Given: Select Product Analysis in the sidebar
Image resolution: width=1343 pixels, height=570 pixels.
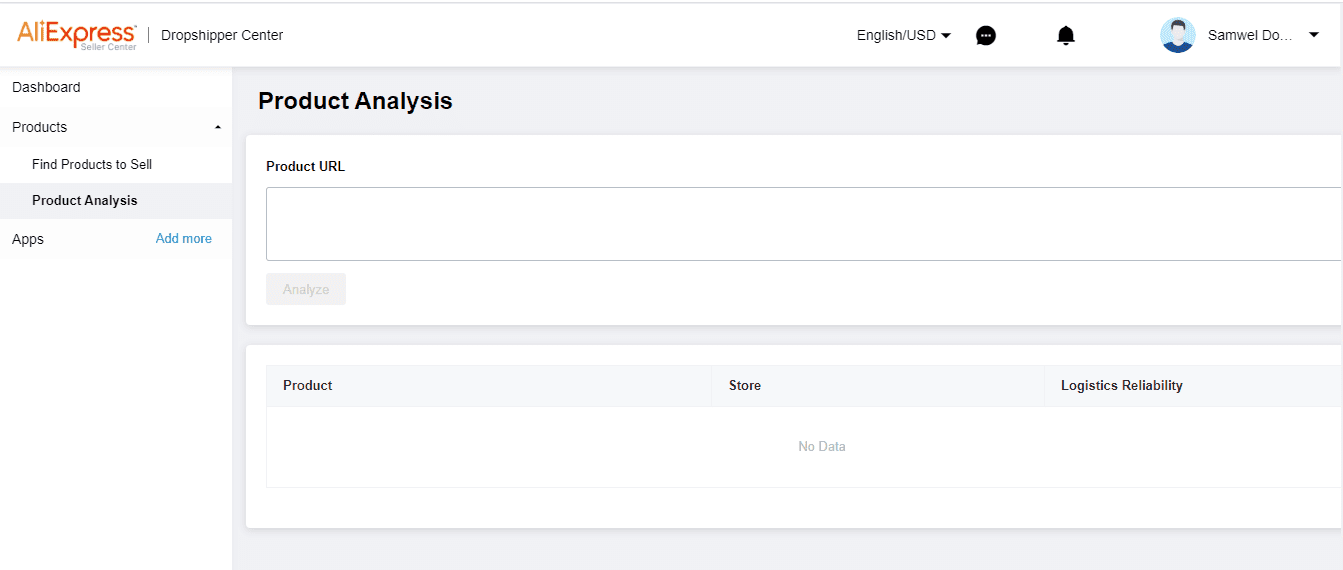Looking at the screenshot, I should (85, 200).
